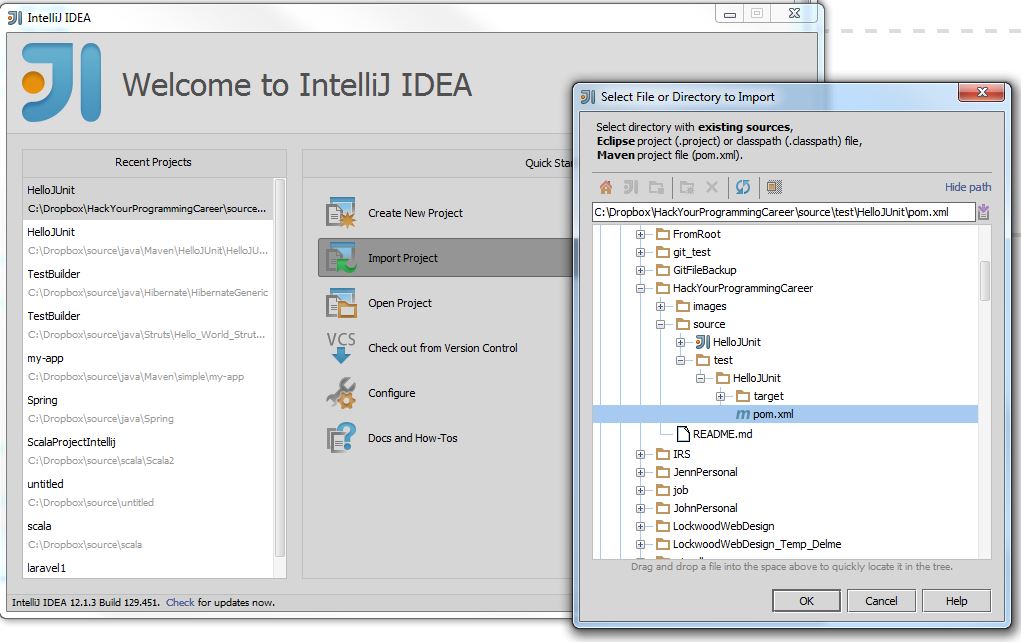Open the Configure entry
The width and height of the screenshot is (1021, 642).
pyautogui.click(x=391, y=393)
